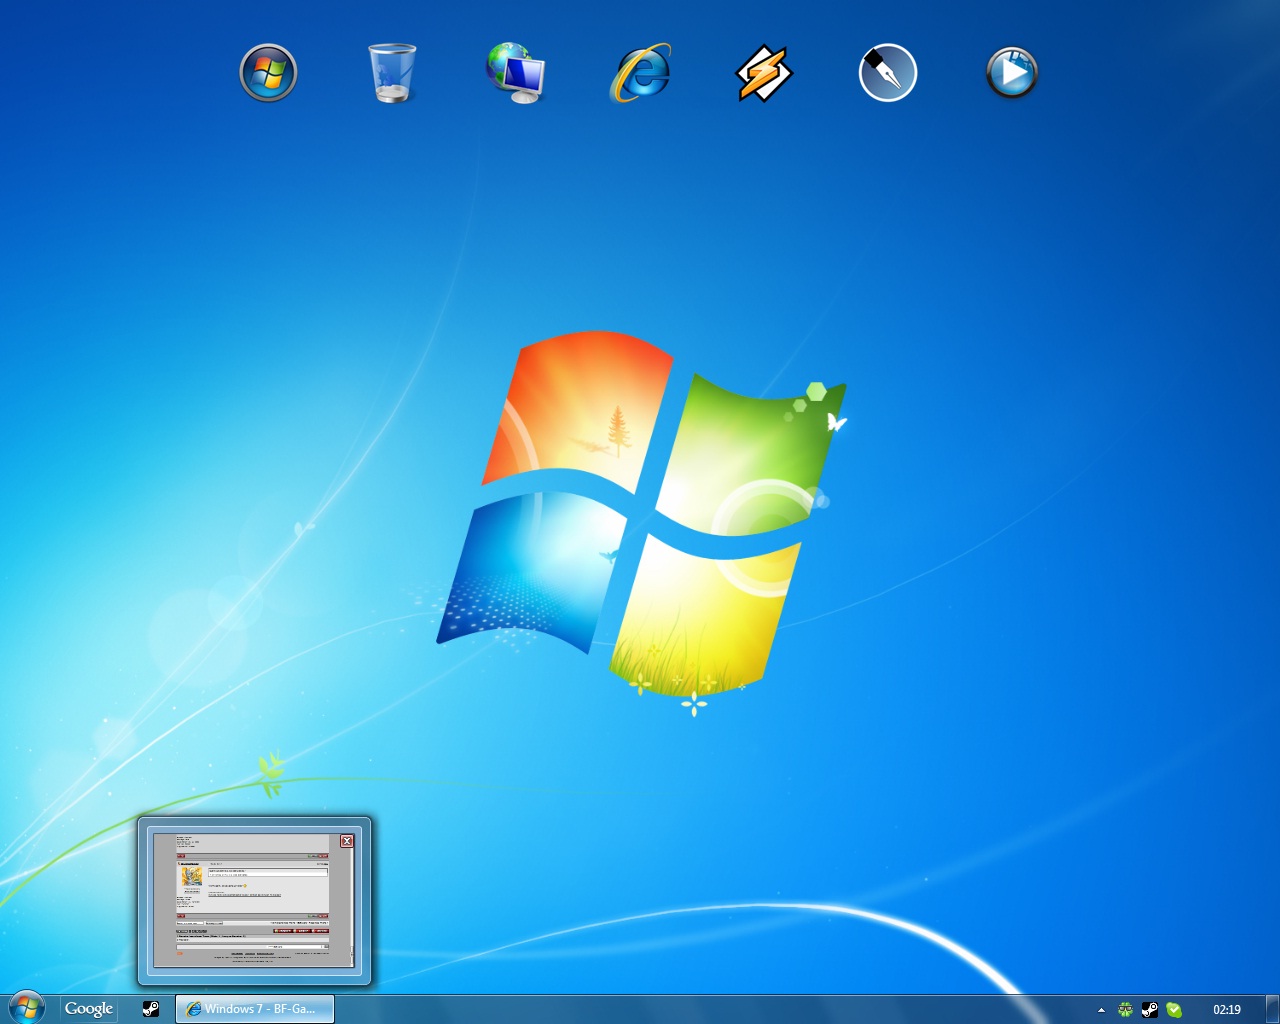
Task: Open the clock showing 02:19
Action: click(x=1227, y=1010)
